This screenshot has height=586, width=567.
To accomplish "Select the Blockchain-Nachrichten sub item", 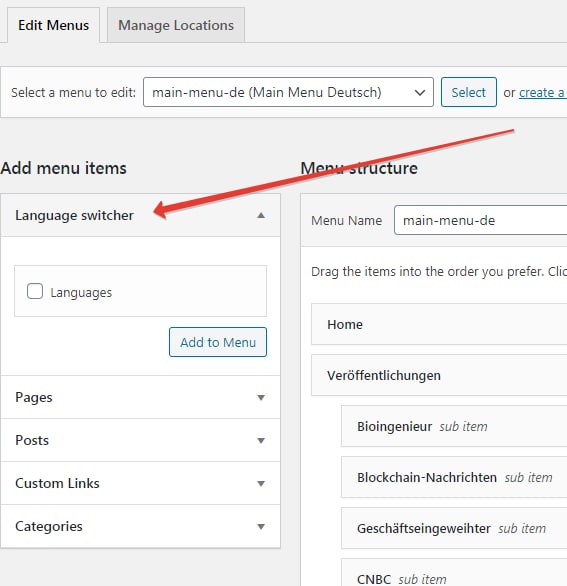I will 454,477.
